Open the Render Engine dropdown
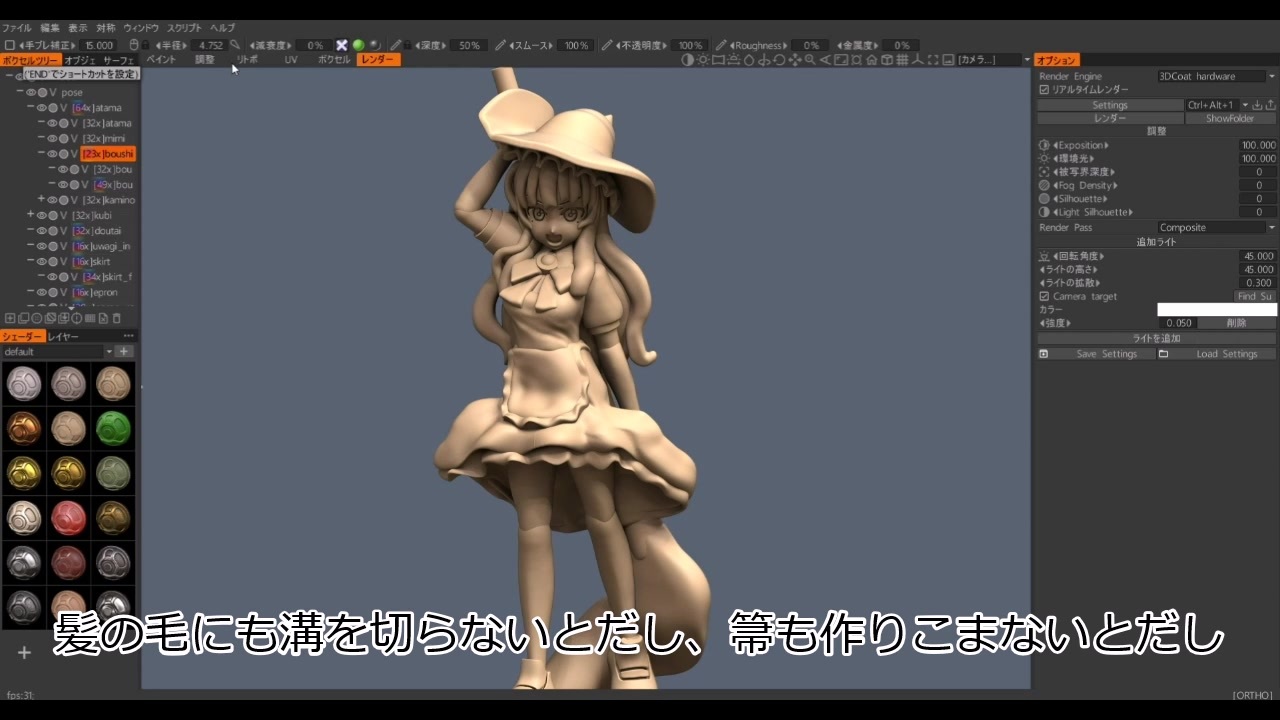The image size is (1280, 720). click(1217, 76)
